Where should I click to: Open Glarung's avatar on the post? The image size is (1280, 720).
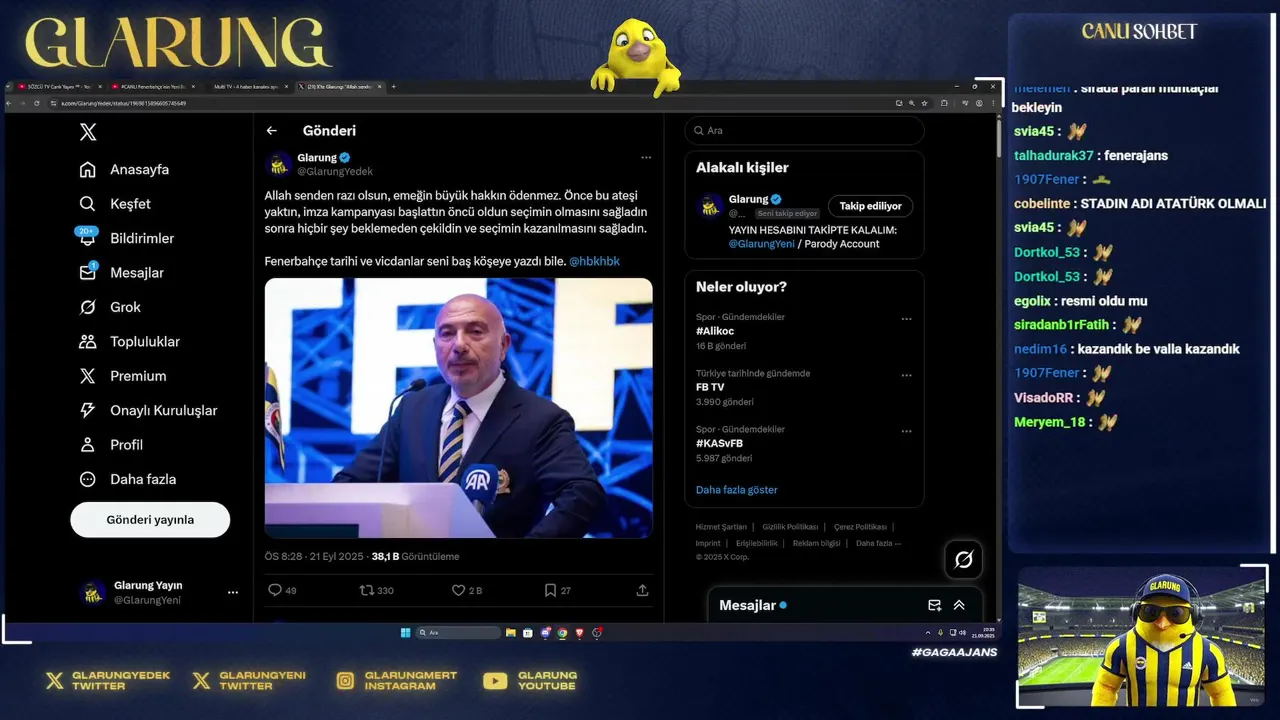(x=279, y=164)
